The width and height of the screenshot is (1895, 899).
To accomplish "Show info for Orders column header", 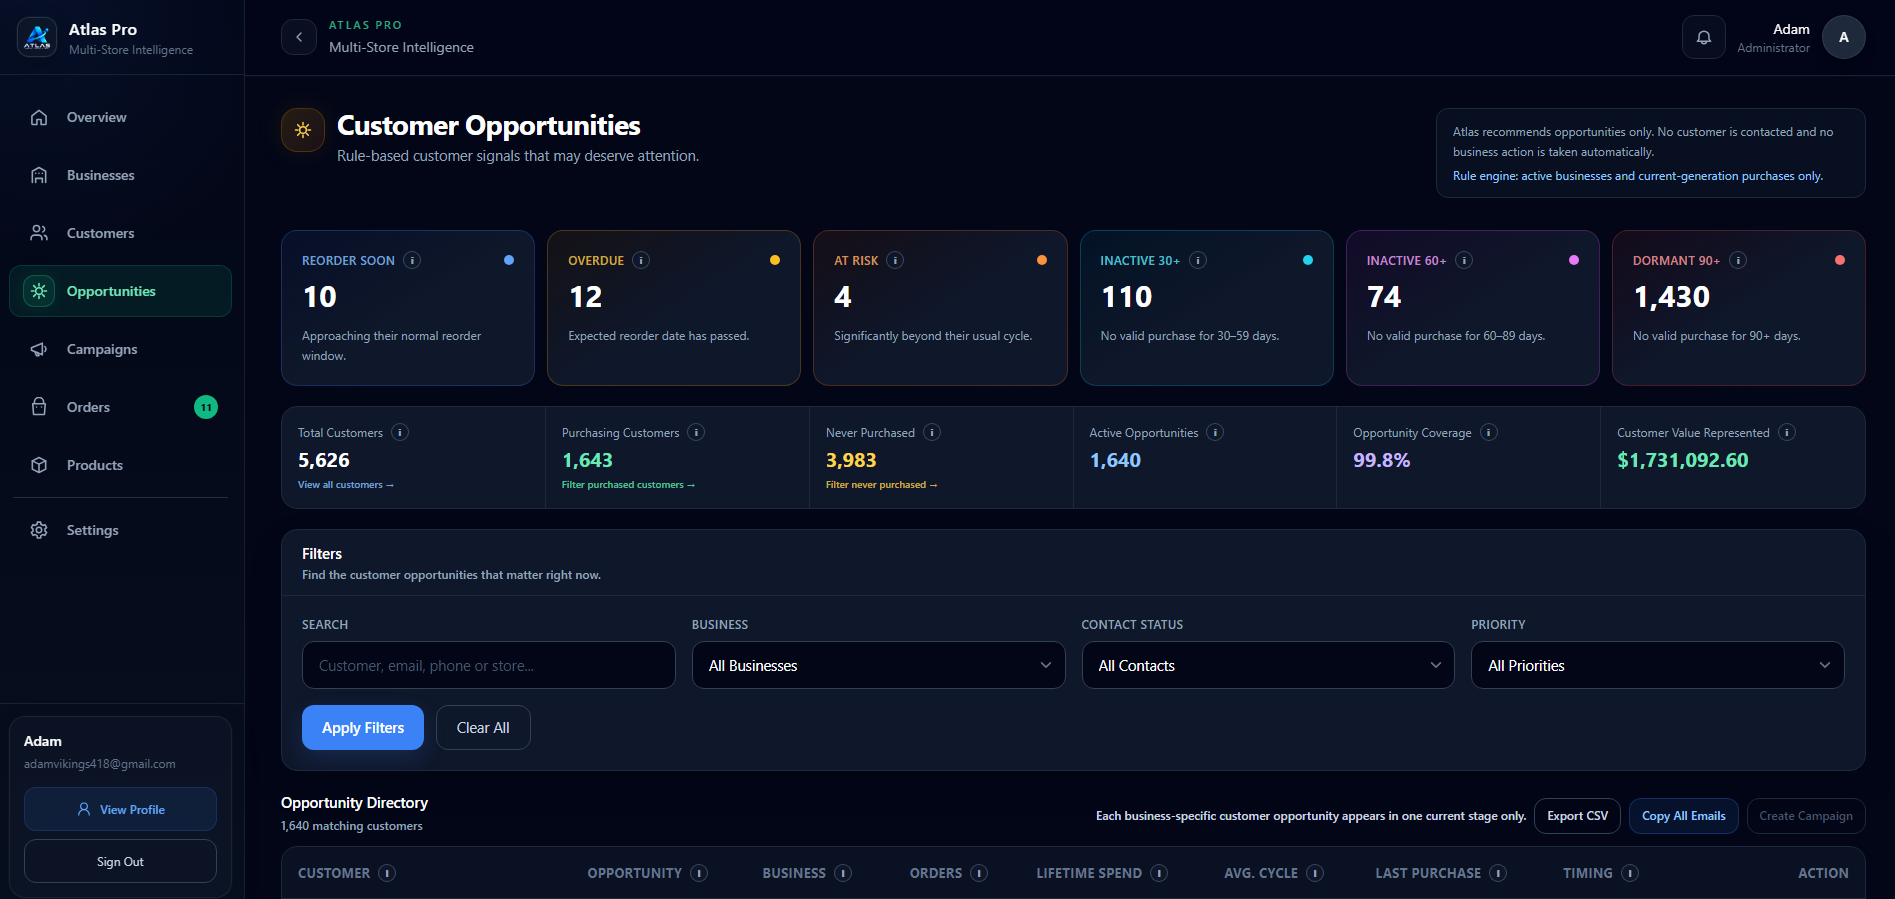I will [x=979, y=873].
